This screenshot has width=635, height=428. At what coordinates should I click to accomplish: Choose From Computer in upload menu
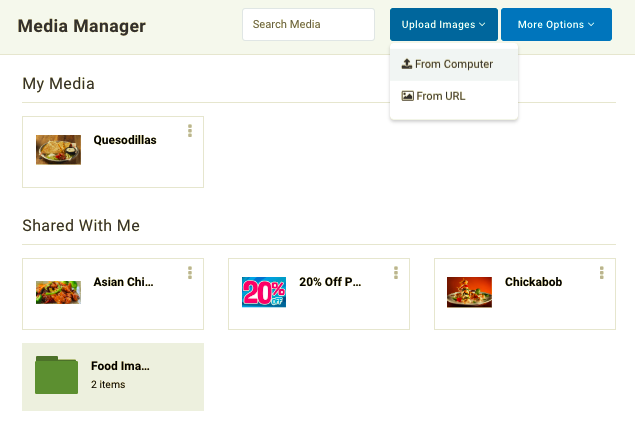point(454,64)
